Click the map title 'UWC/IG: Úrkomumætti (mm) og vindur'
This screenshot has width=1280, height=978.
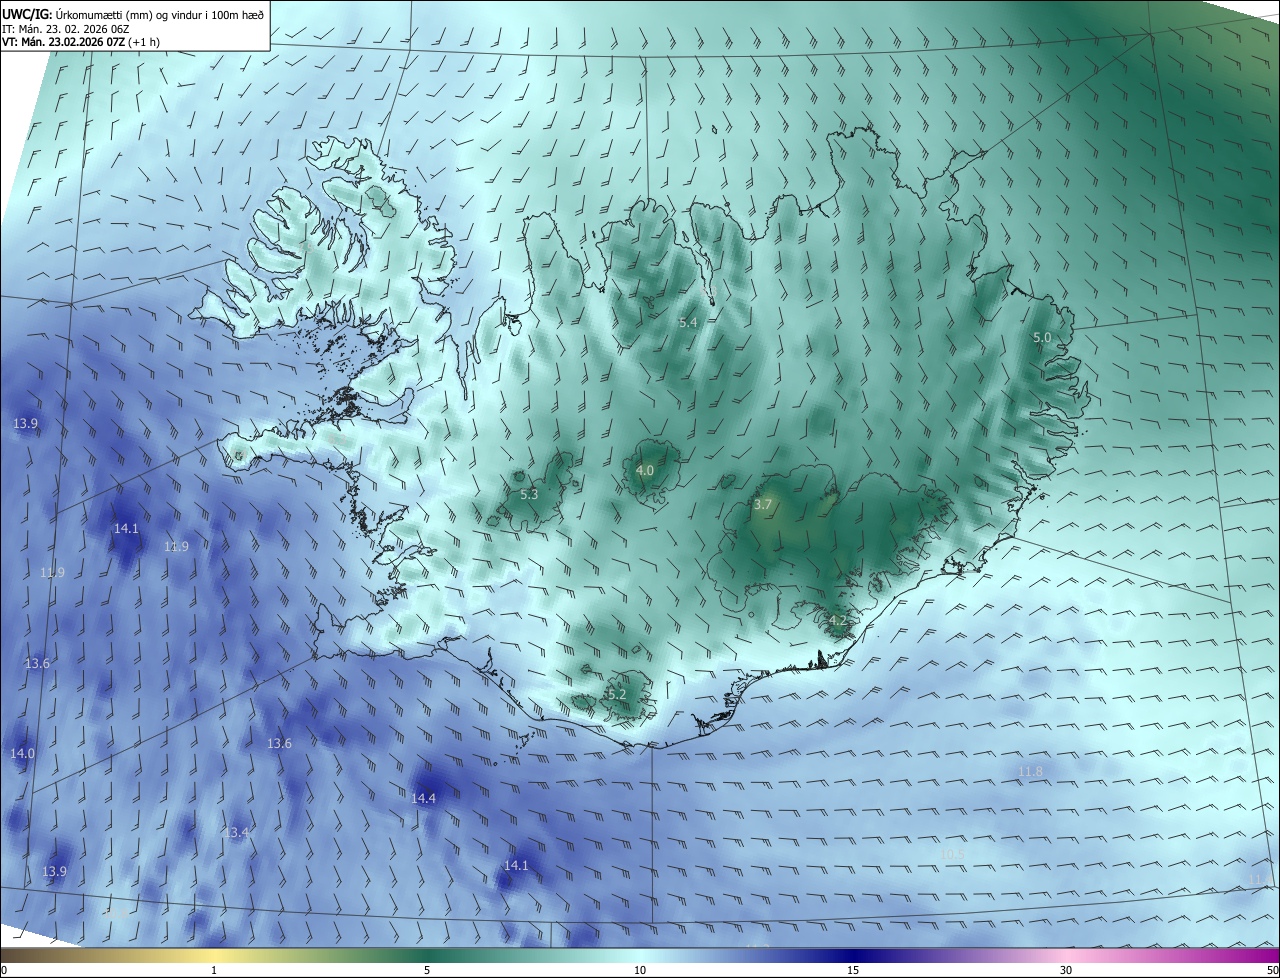pos(133,14)
